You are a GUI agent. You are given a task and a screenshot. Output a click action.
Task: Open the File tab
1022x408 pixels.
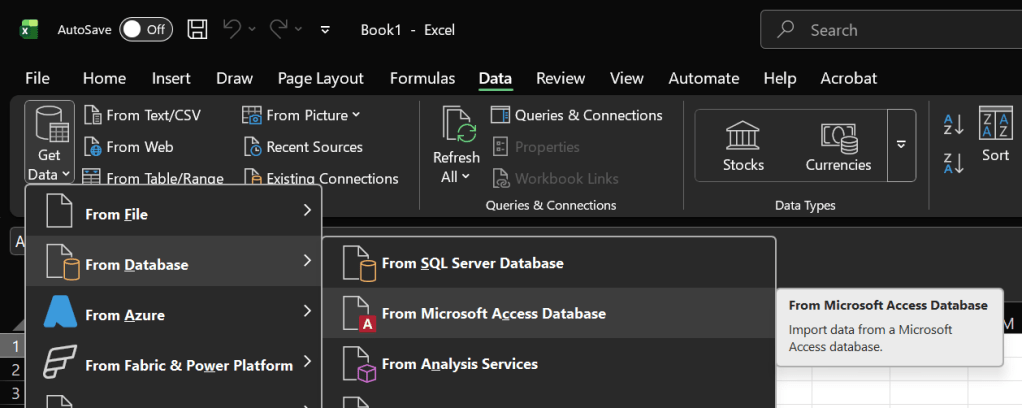[x=37, y=79]
